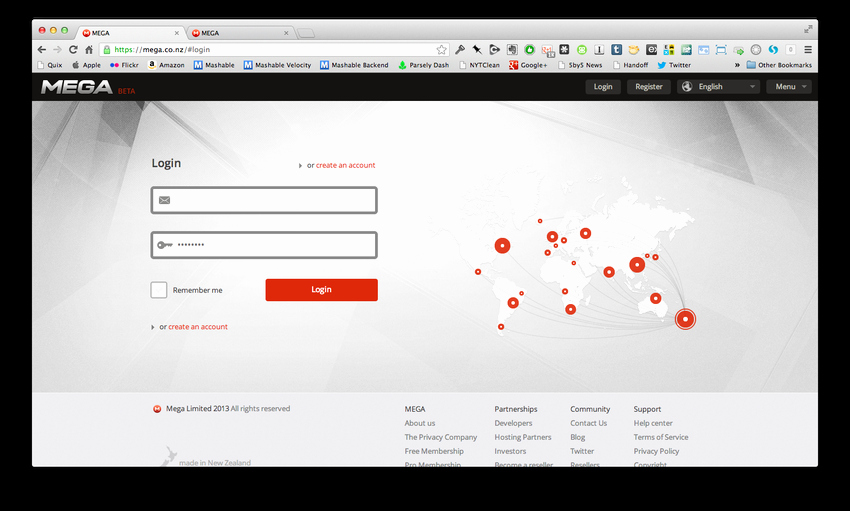Click the Instapaper I extension icon

click(x=599, y=49)
